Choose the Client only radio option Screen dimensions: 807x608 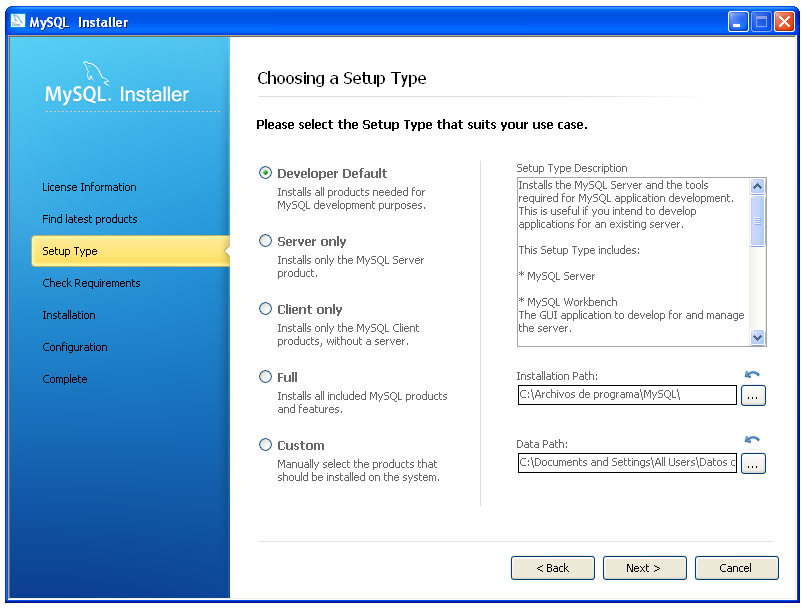point(265,309)
